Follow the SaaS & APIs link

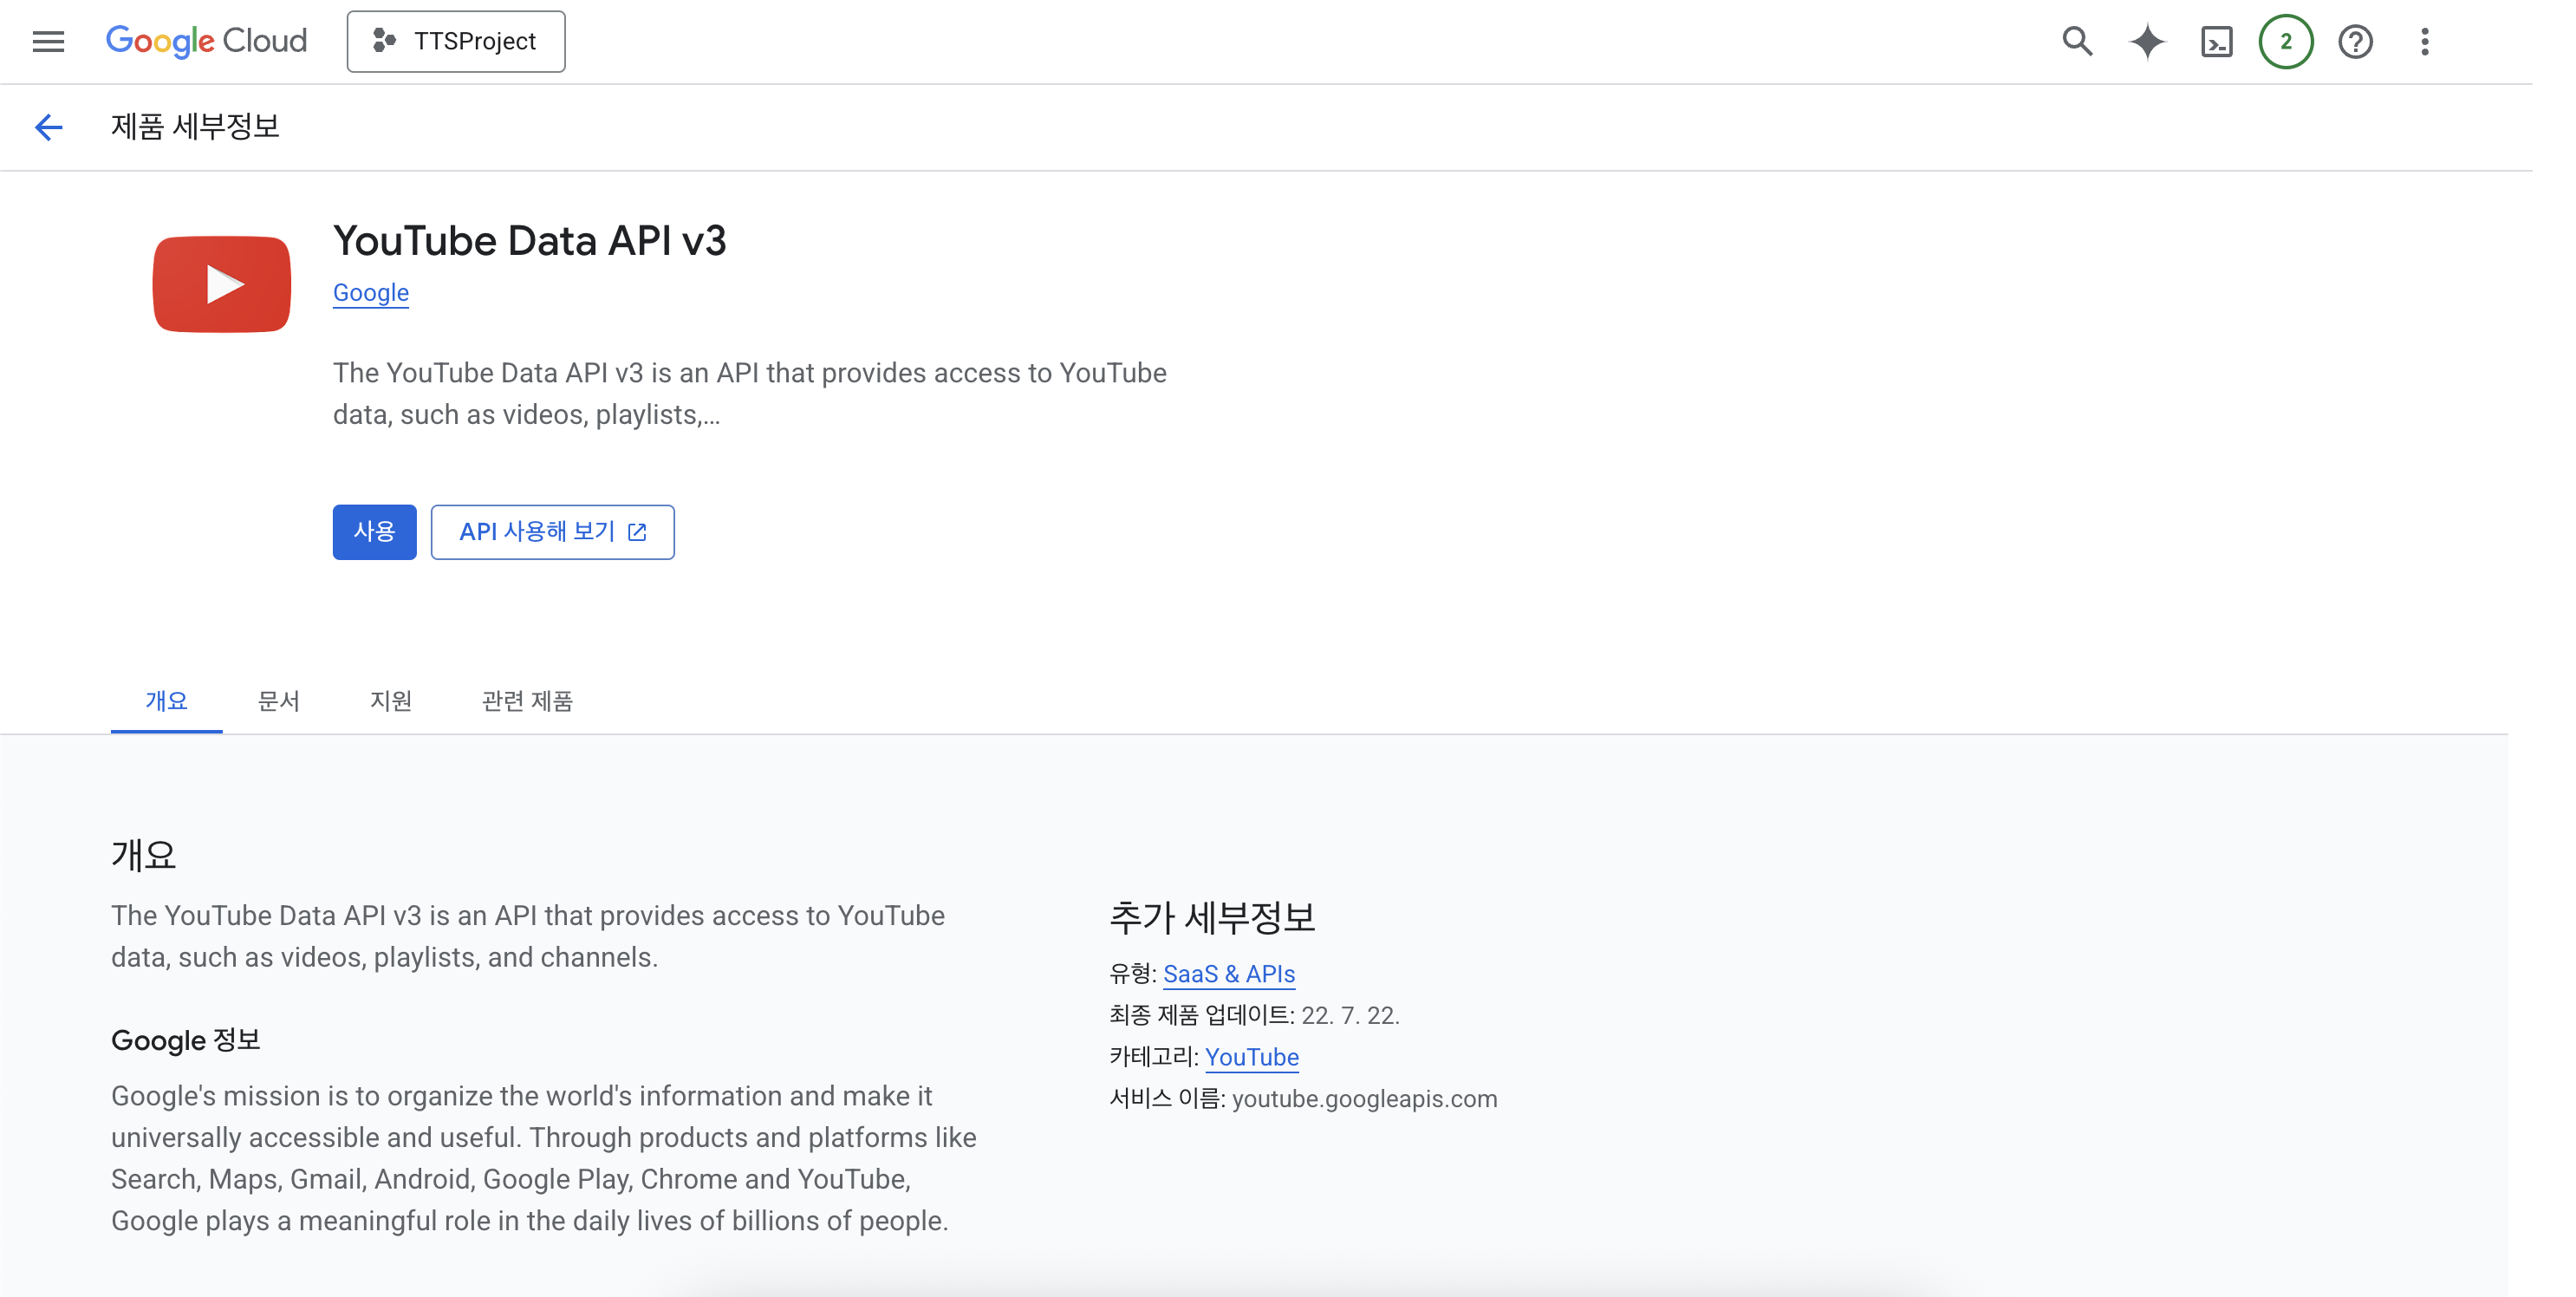pyautogui.click(x=1229, y=974)
